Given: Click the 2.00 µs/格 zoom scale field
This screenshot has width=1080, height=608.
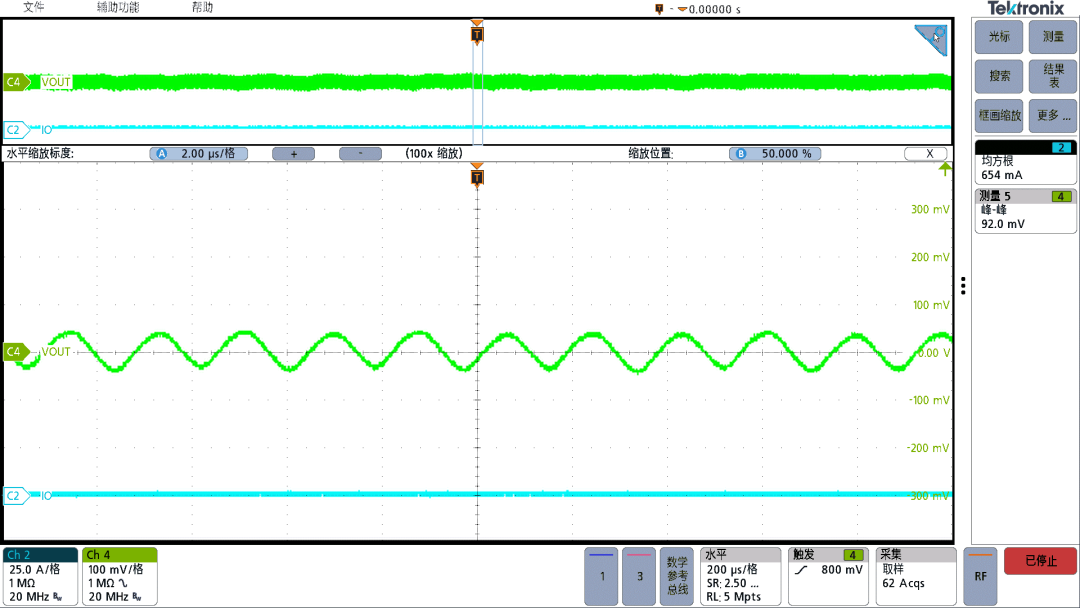Looking at the screenshot, I should 199,154.
